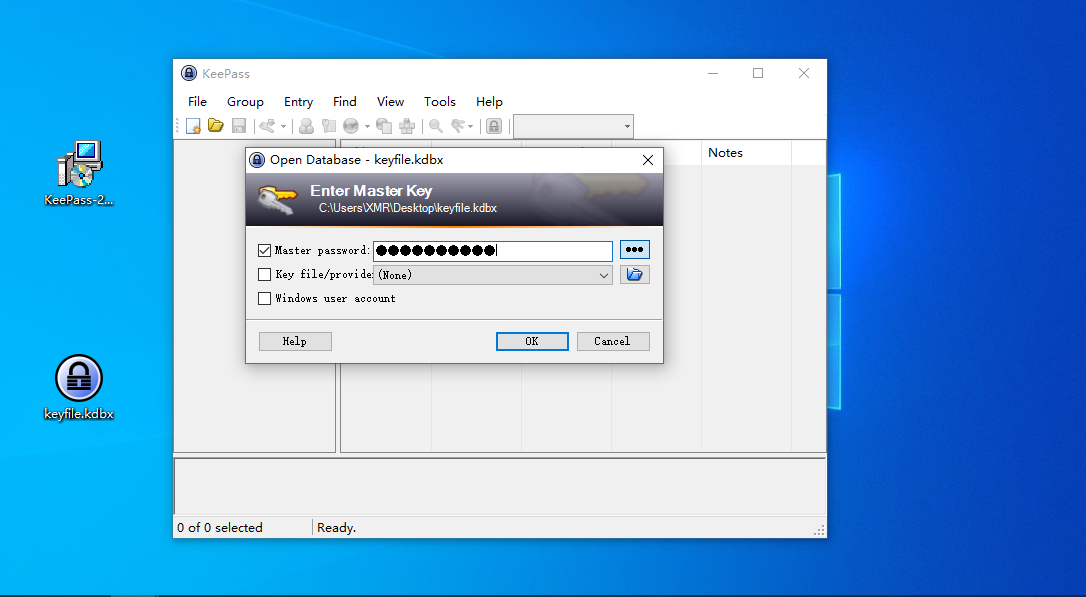
Task: Open the View menu
Action: point(390,102)
